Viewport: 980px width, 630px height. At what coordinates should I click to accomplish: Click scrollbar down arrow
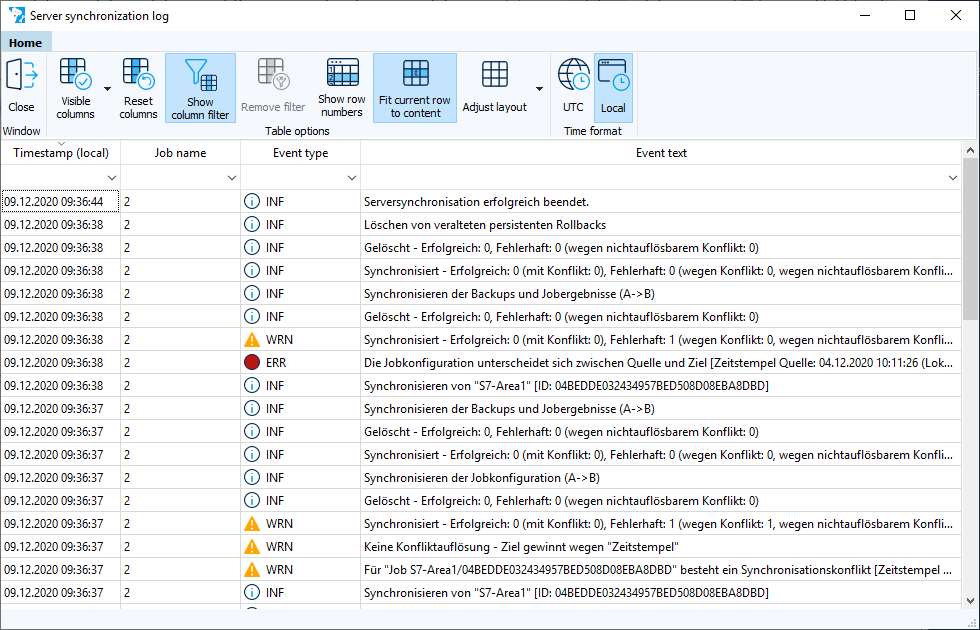point(970,601)
